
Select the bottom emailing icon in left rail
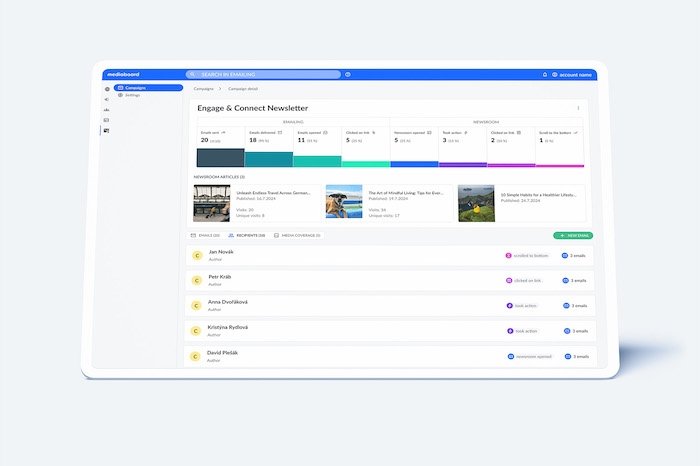coord(107,131)
